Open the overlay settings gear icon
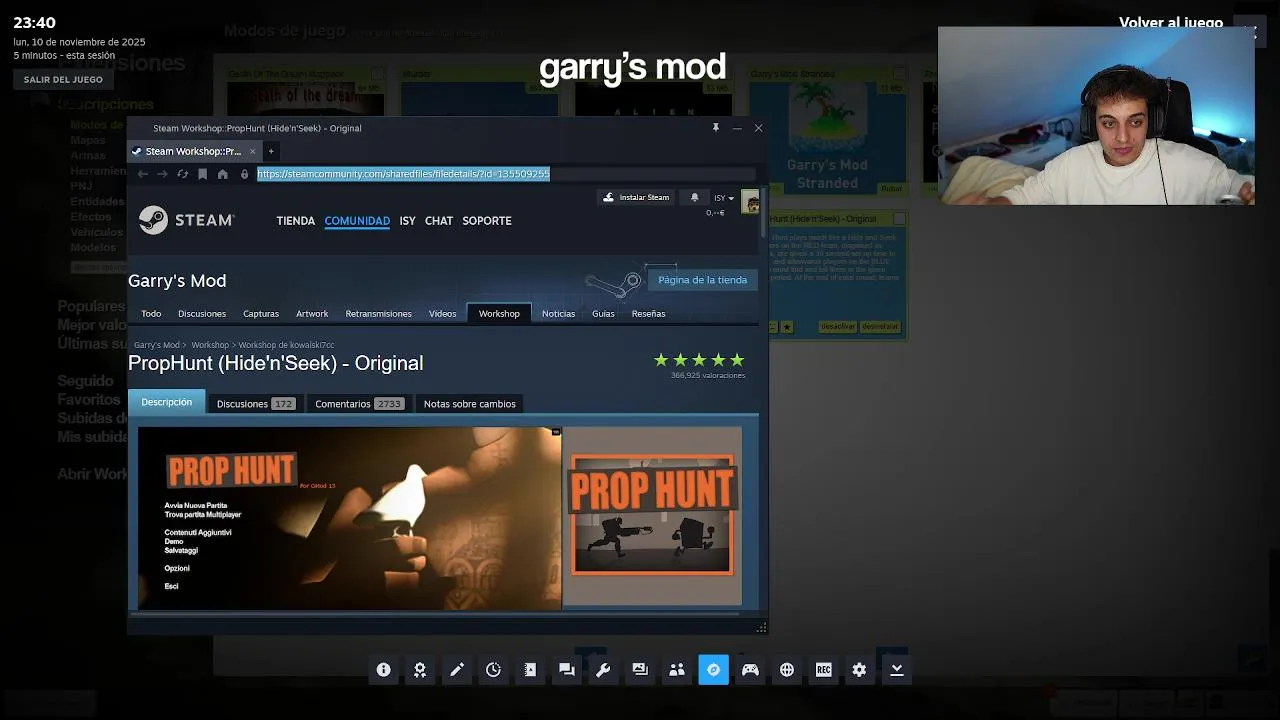This screenshot has width=1280, height=720. (859, 670)
